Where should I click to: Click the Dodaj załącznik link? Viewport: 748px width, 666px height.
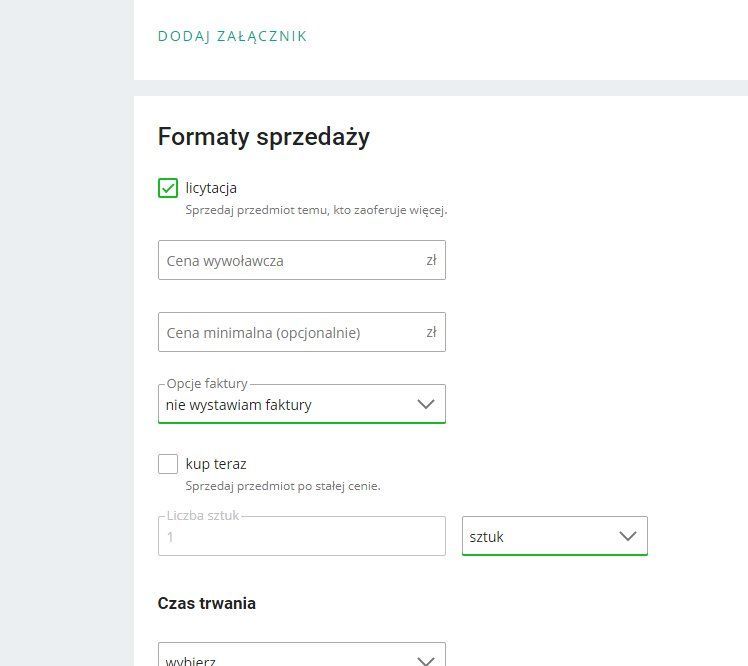[x=232, y=37]
